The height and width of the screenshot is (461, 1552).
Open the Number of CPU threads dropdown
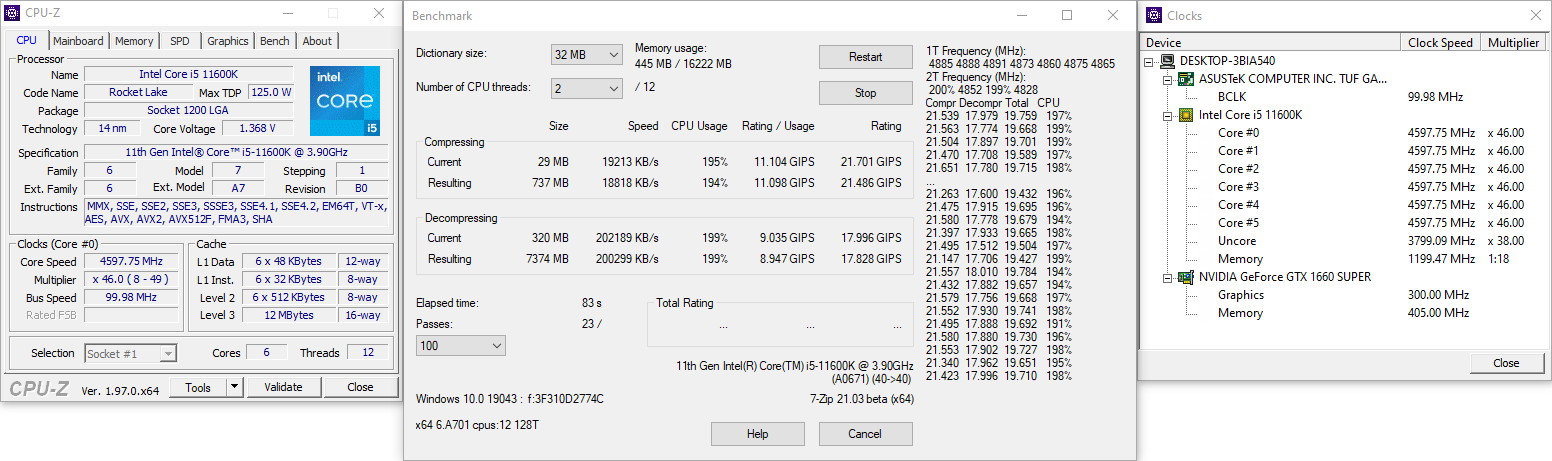point(587,89)
